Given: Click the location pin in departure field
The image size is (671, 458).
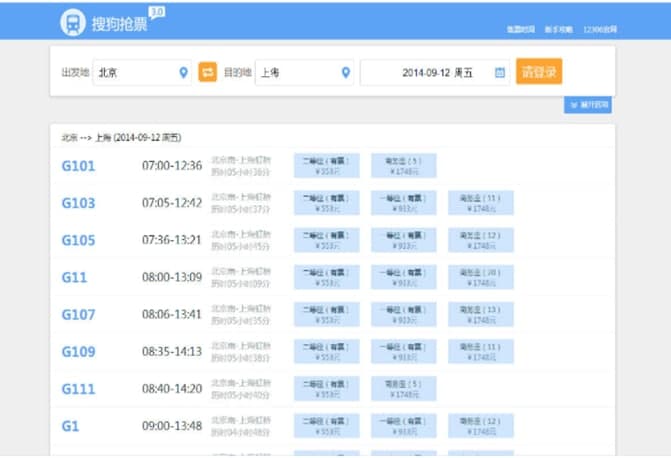Looking at the screenshot, I should click(183, 73).
